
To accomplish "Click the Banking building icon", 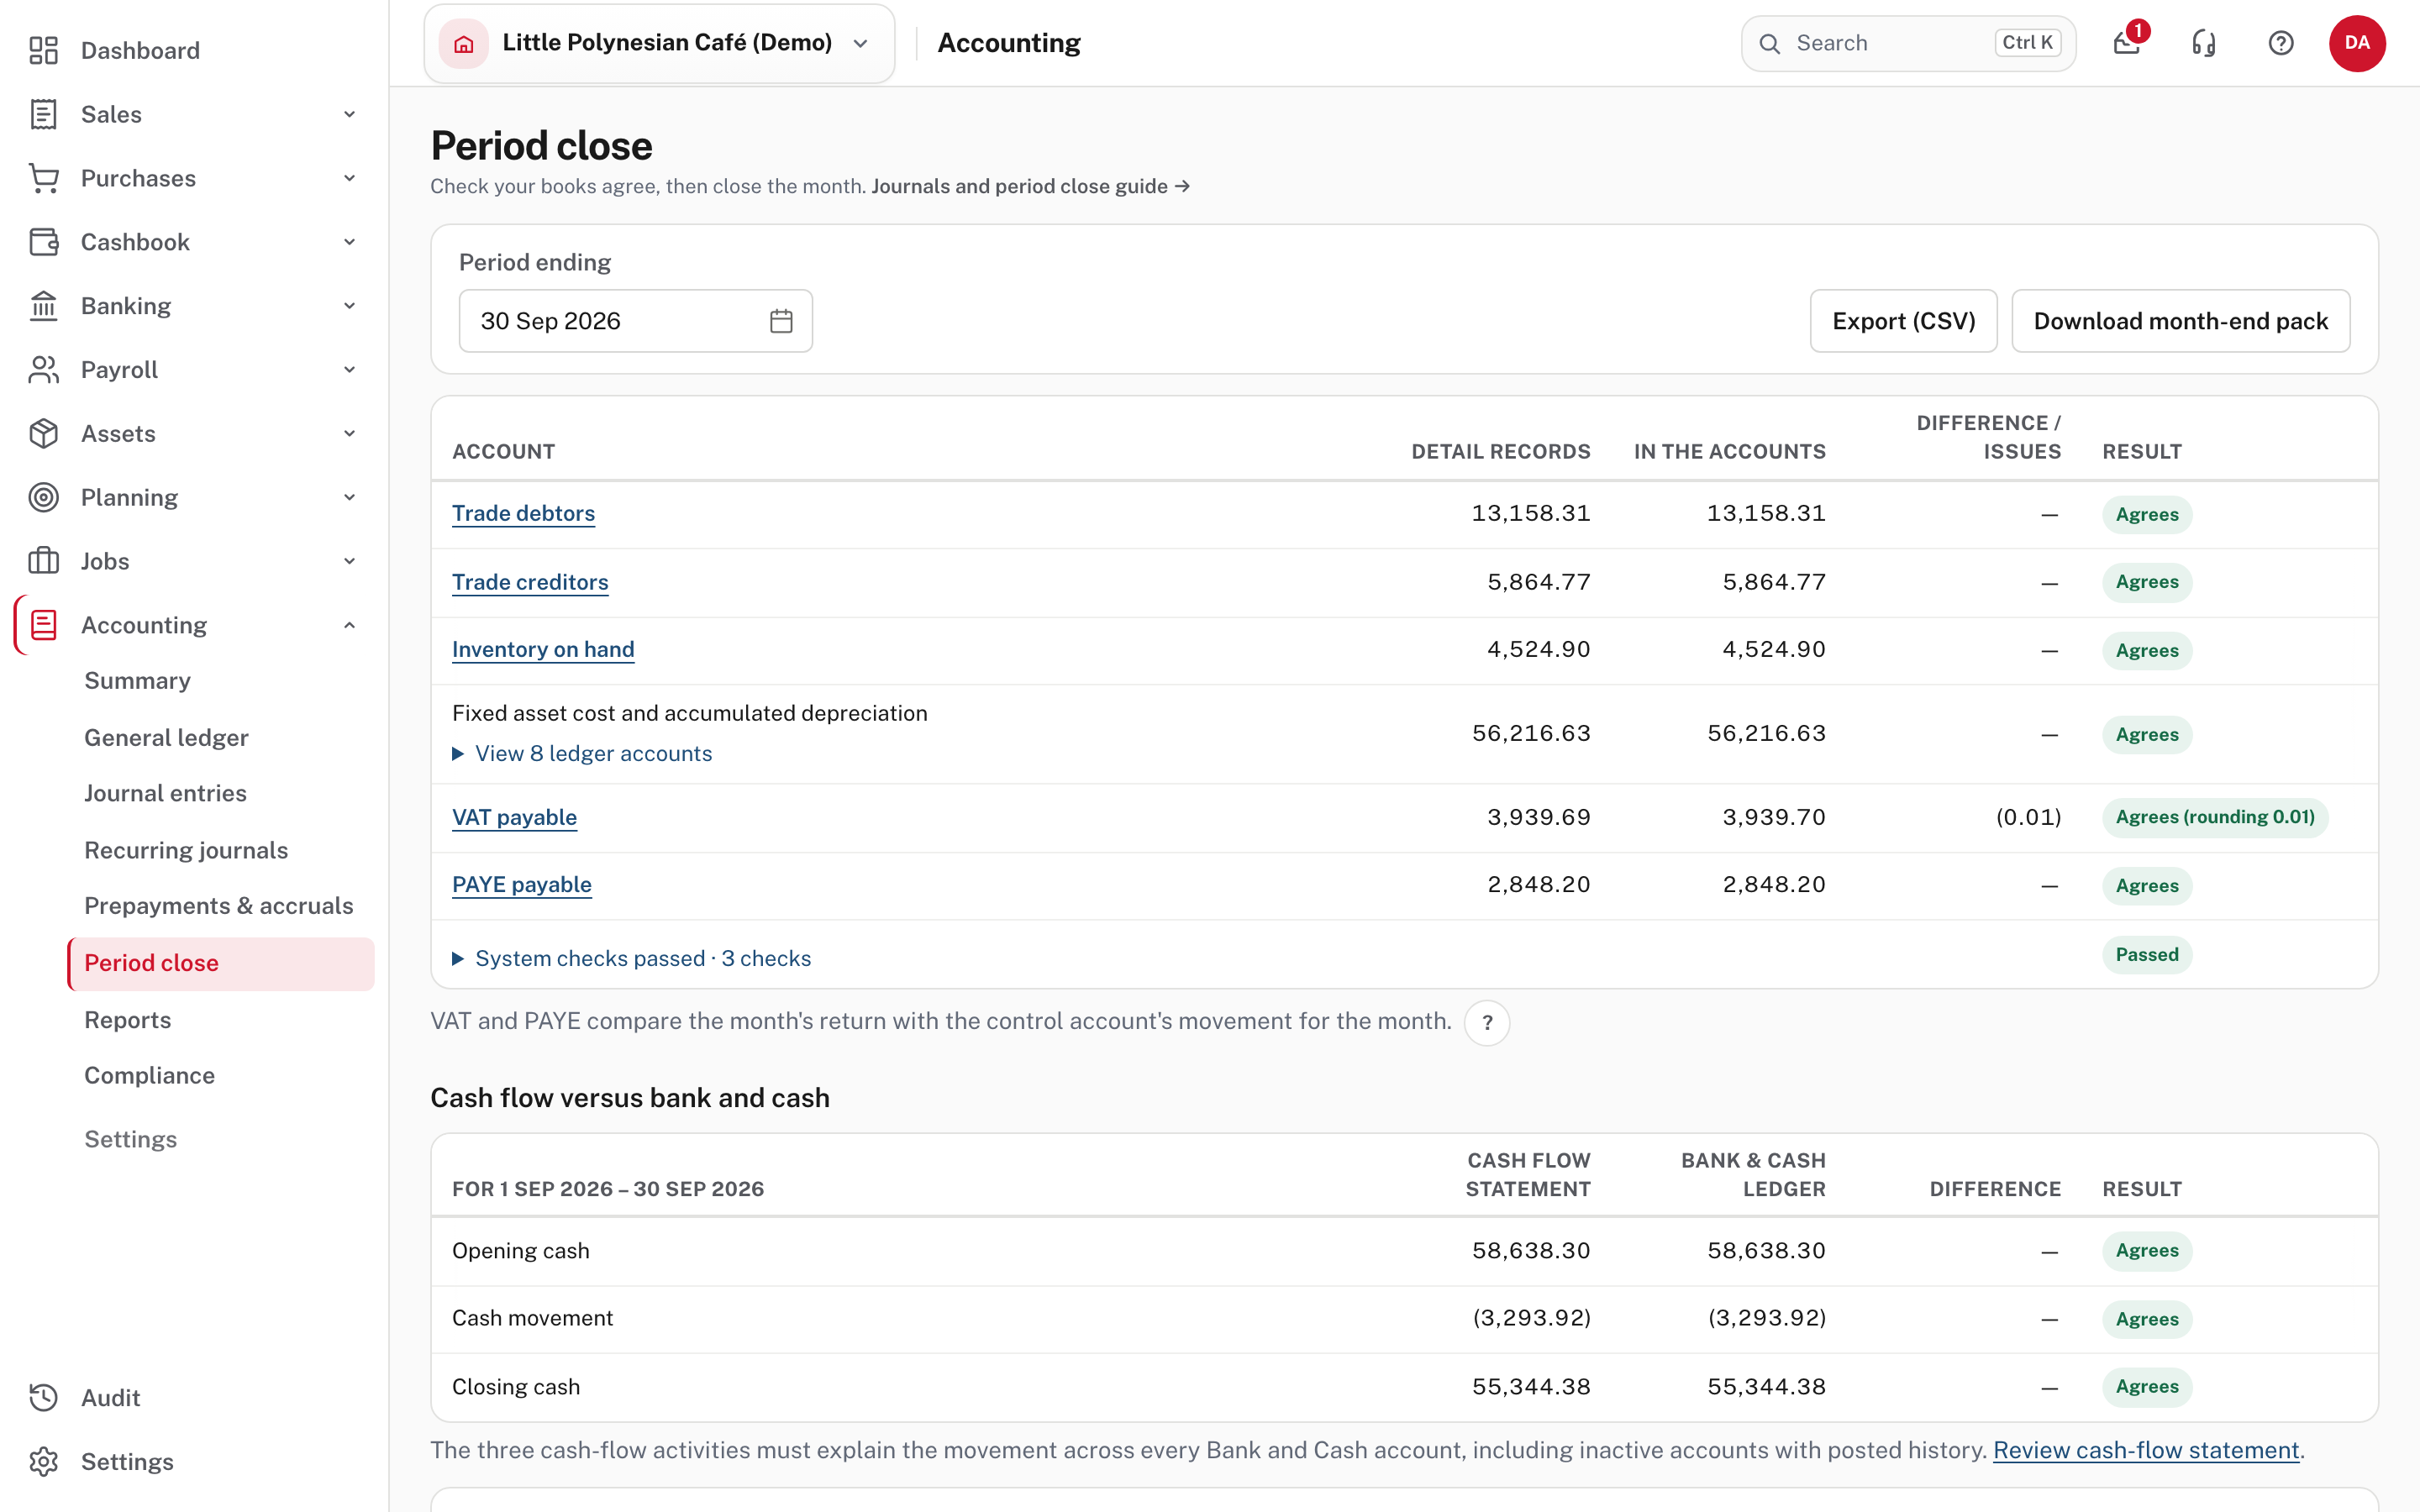I will pos(43,306).
